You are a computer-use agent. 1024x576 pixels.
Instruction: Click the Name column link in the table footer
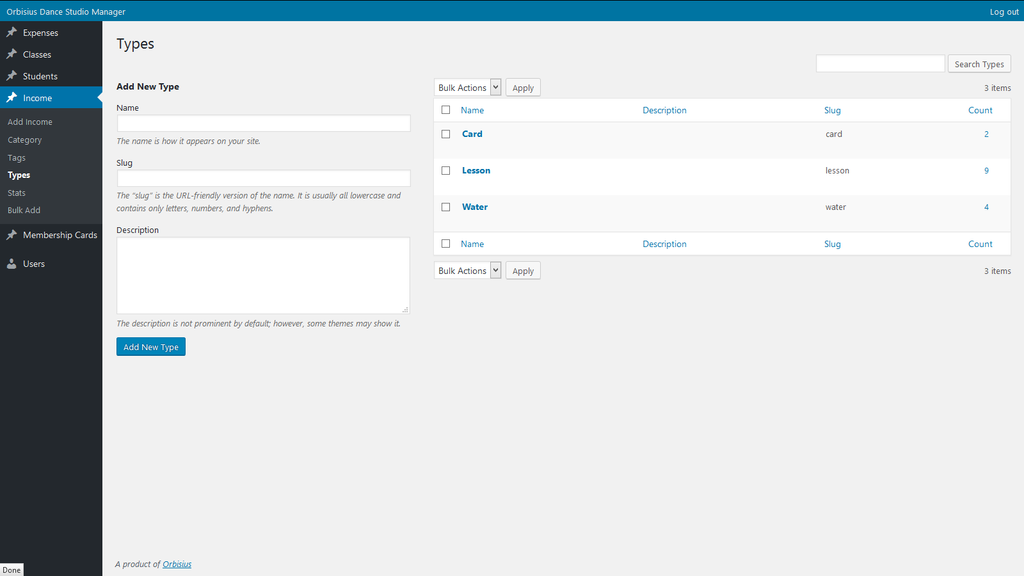(472, 244)
